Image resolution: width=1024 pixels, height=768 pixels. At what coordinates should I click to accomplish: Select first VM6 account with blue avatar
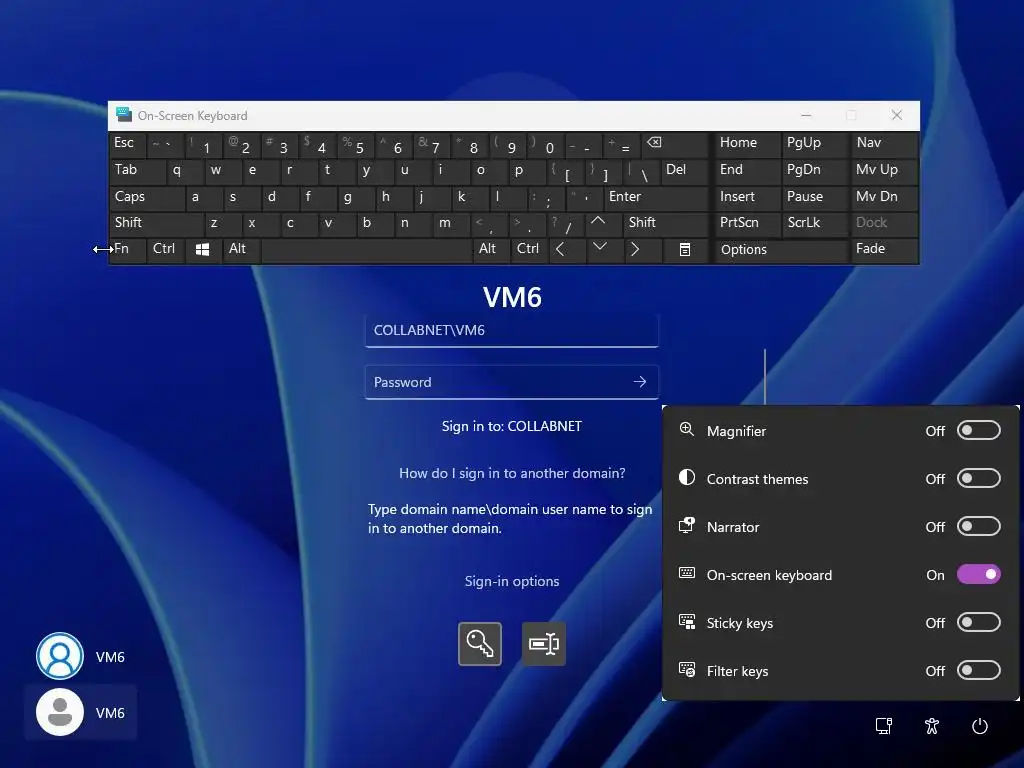click(82, 656)
